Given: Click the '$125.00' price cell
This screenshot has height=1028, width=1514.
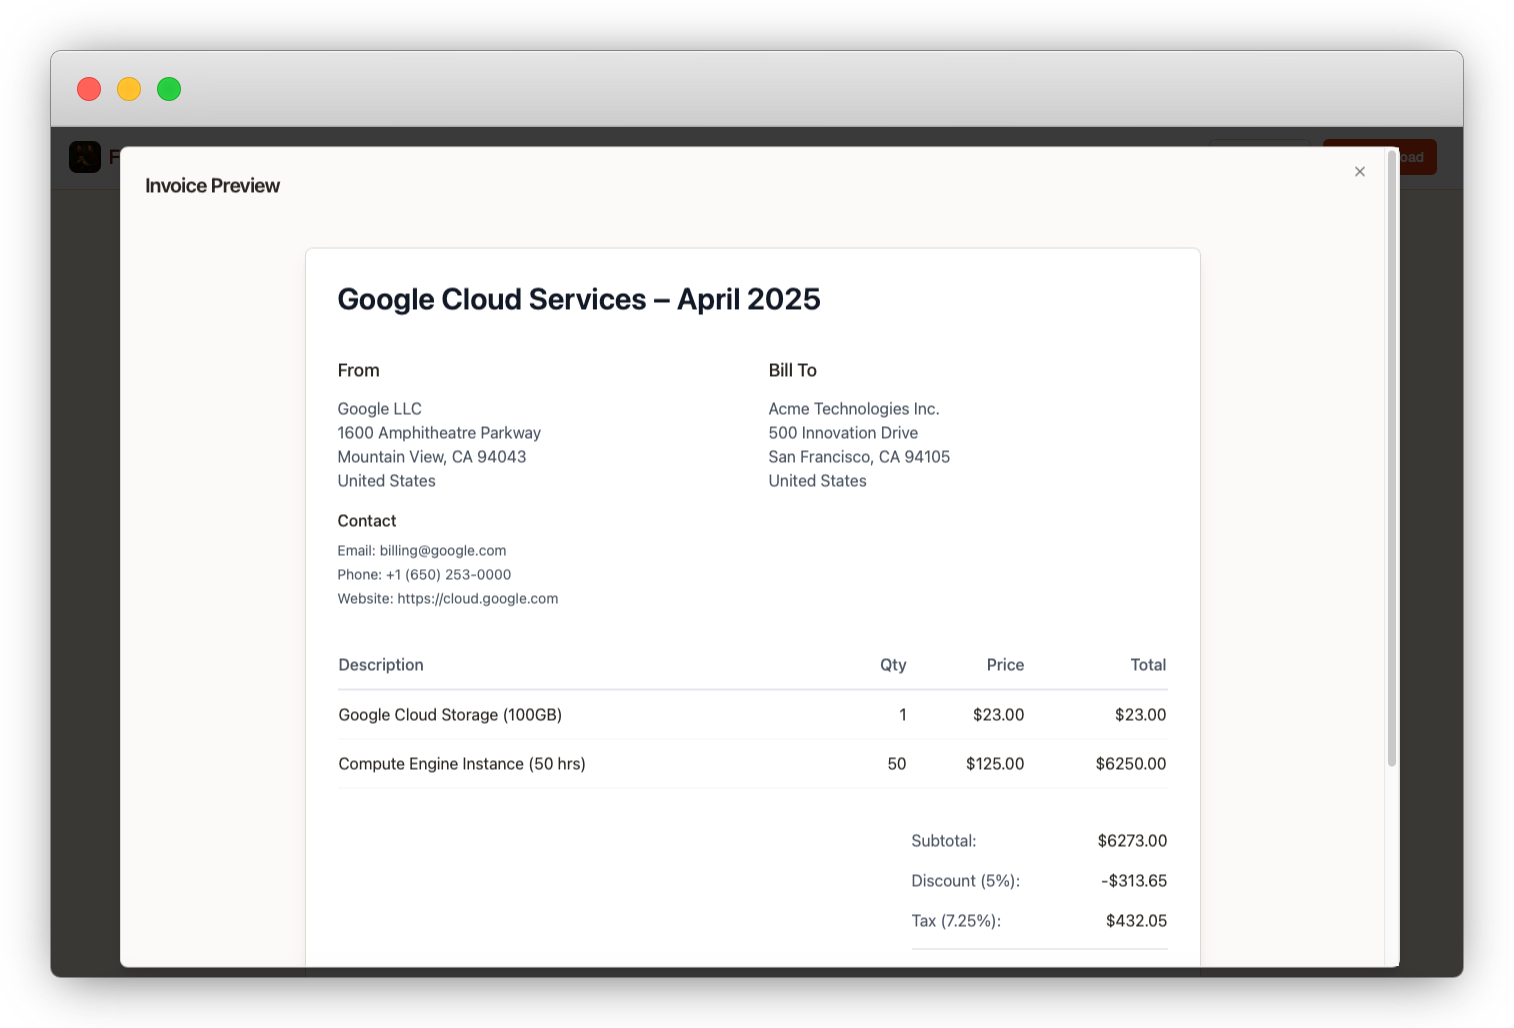Looking at the screenshot, I should coord(995,764).
